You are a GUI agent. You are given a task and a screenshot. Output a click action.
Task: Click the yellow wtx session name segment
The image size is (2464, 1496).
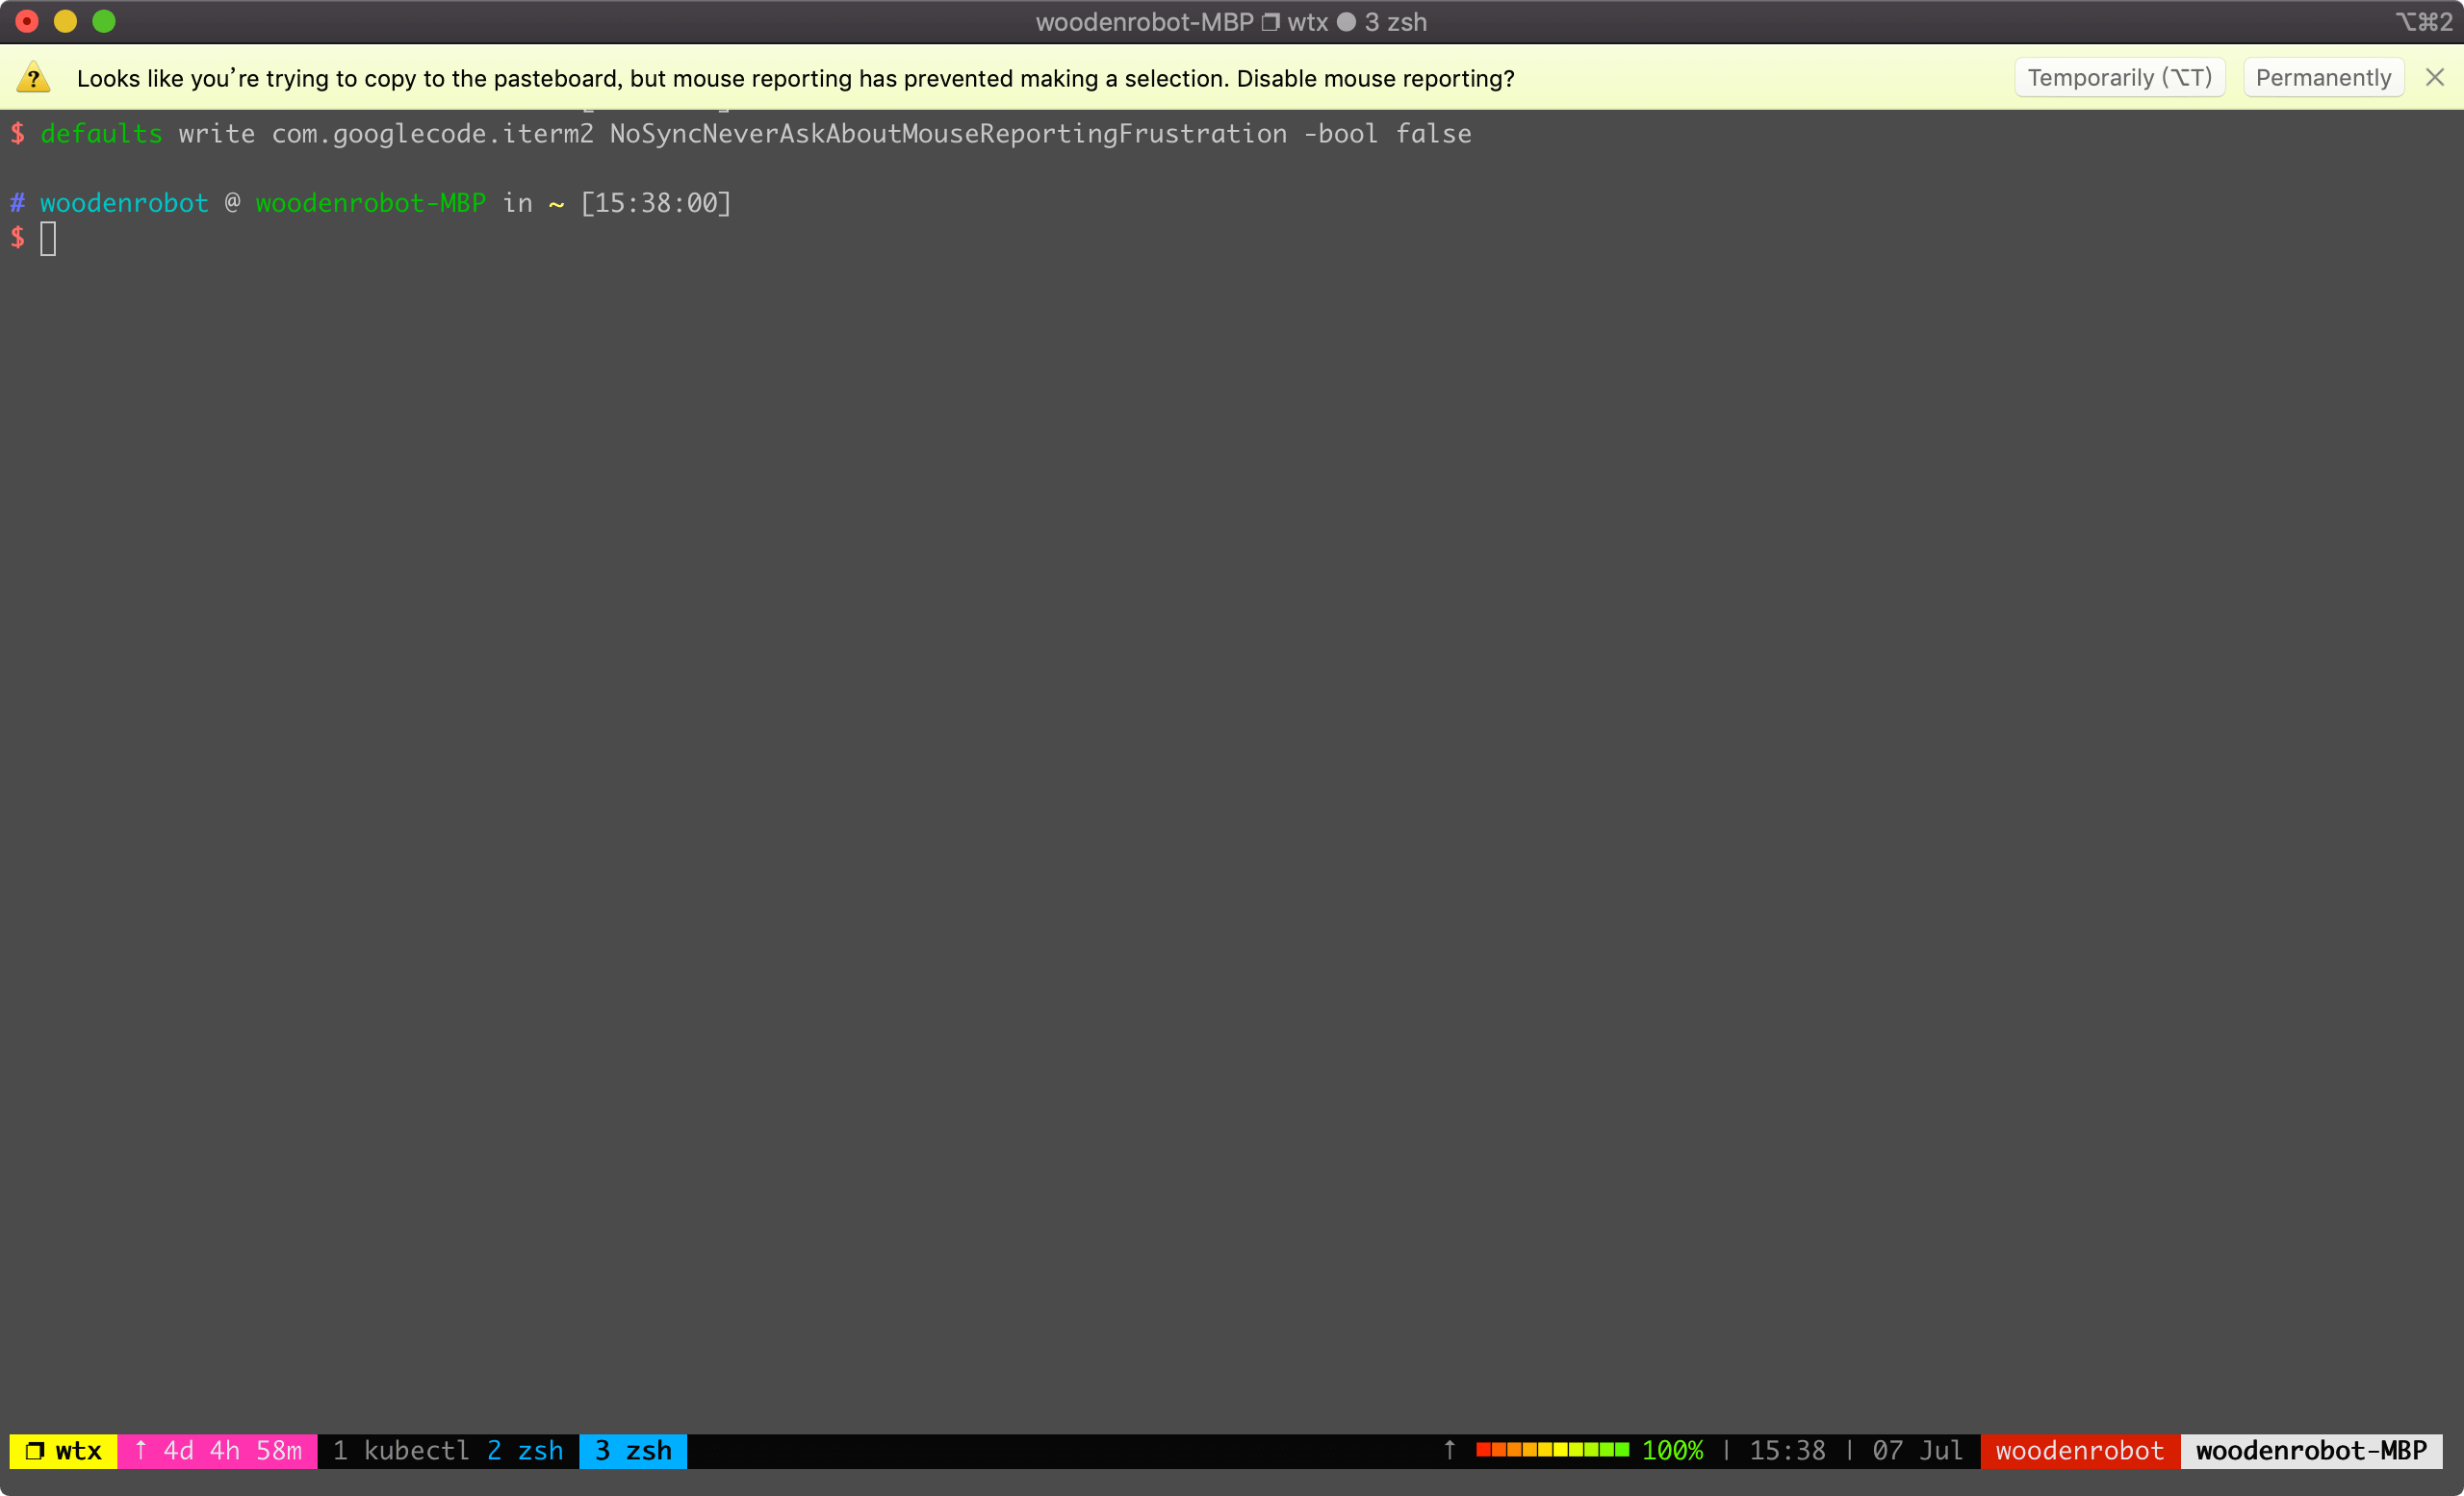pos(62,1451)
